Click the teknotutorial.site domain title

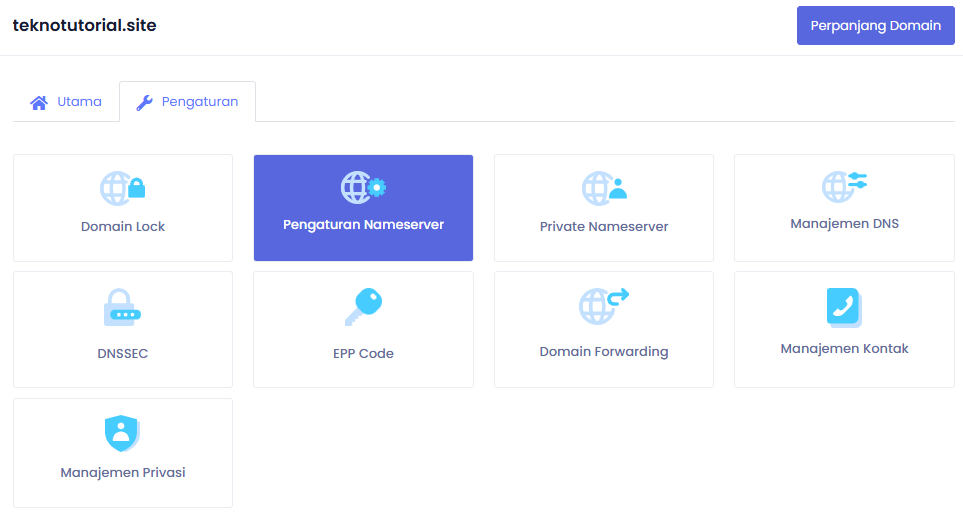(85, 25)
